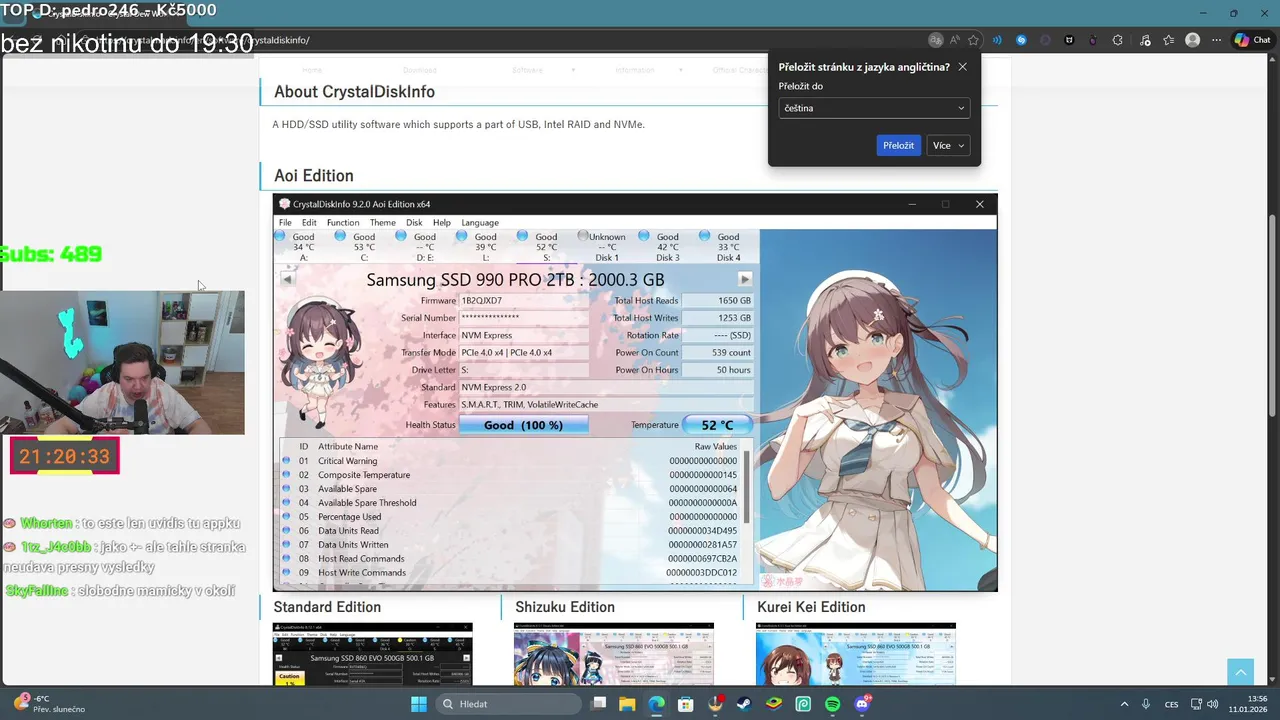The height and width of the screenshot is (720, 1280).
Task: Click the scroll-to-top arrow button on page
Action: coord(1240,672)
